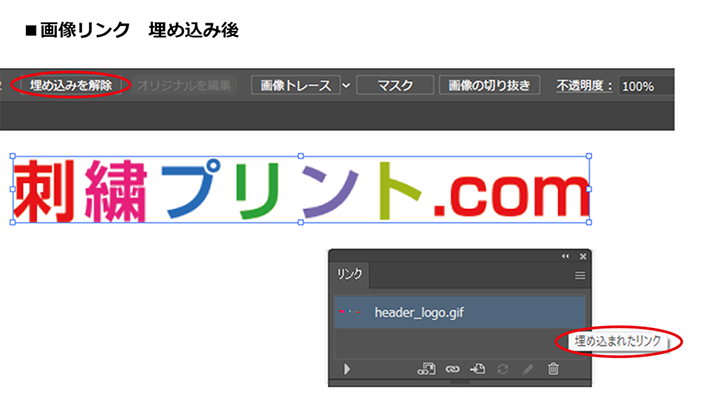Click the オリジナルを編集 button

(x=184, y=85)
